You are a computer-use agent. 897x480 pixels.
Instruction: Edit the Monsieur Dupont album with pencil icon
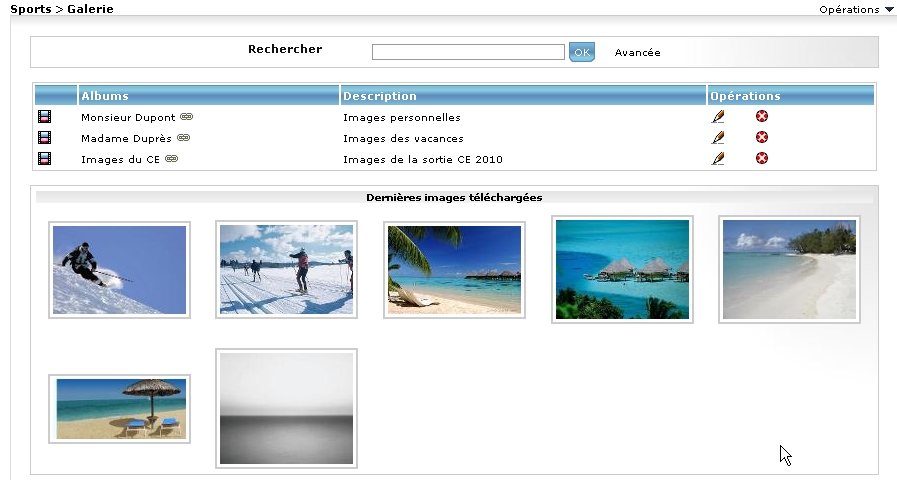pos(718,117)
